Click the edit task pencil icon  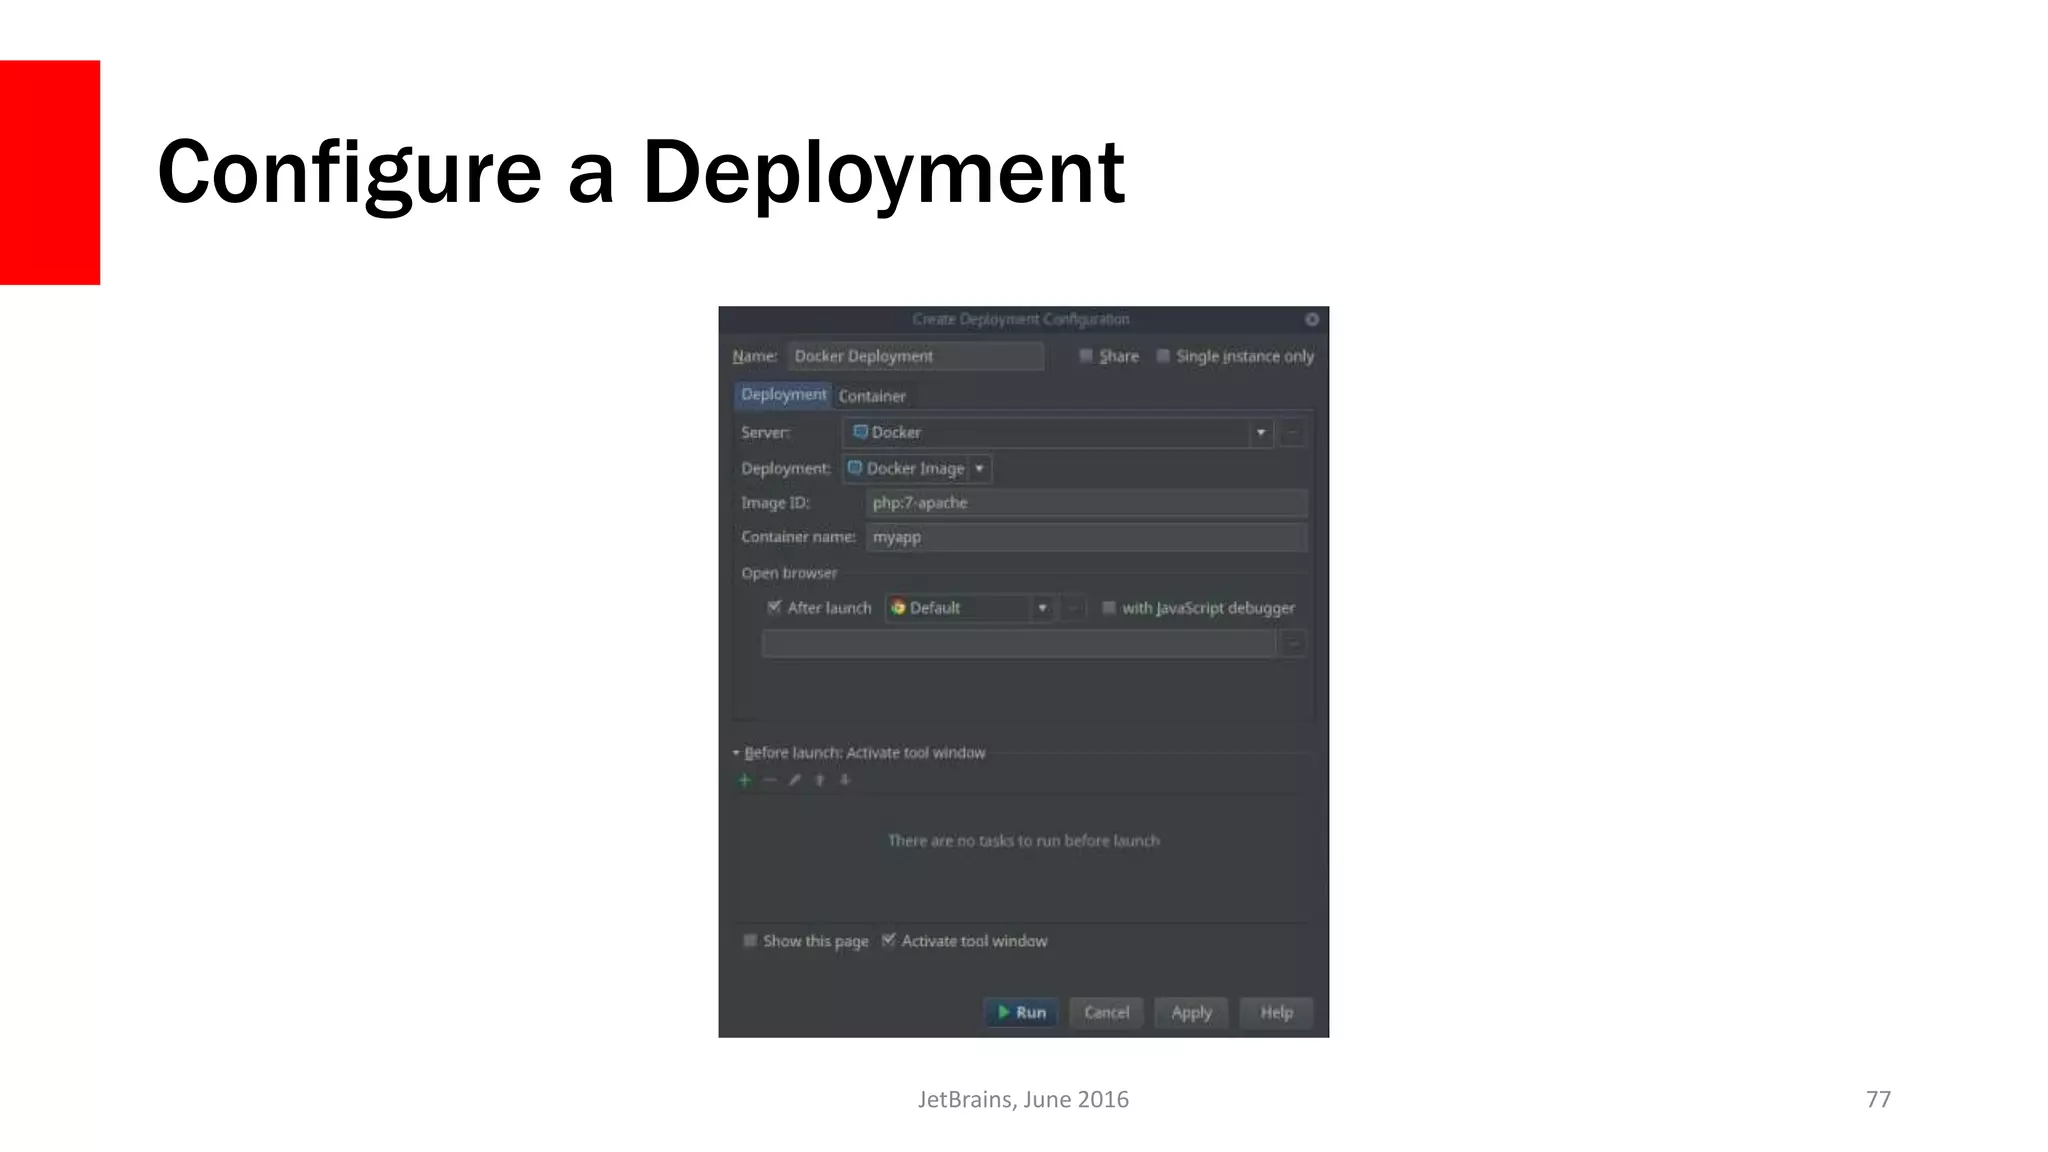coord(795,780)
